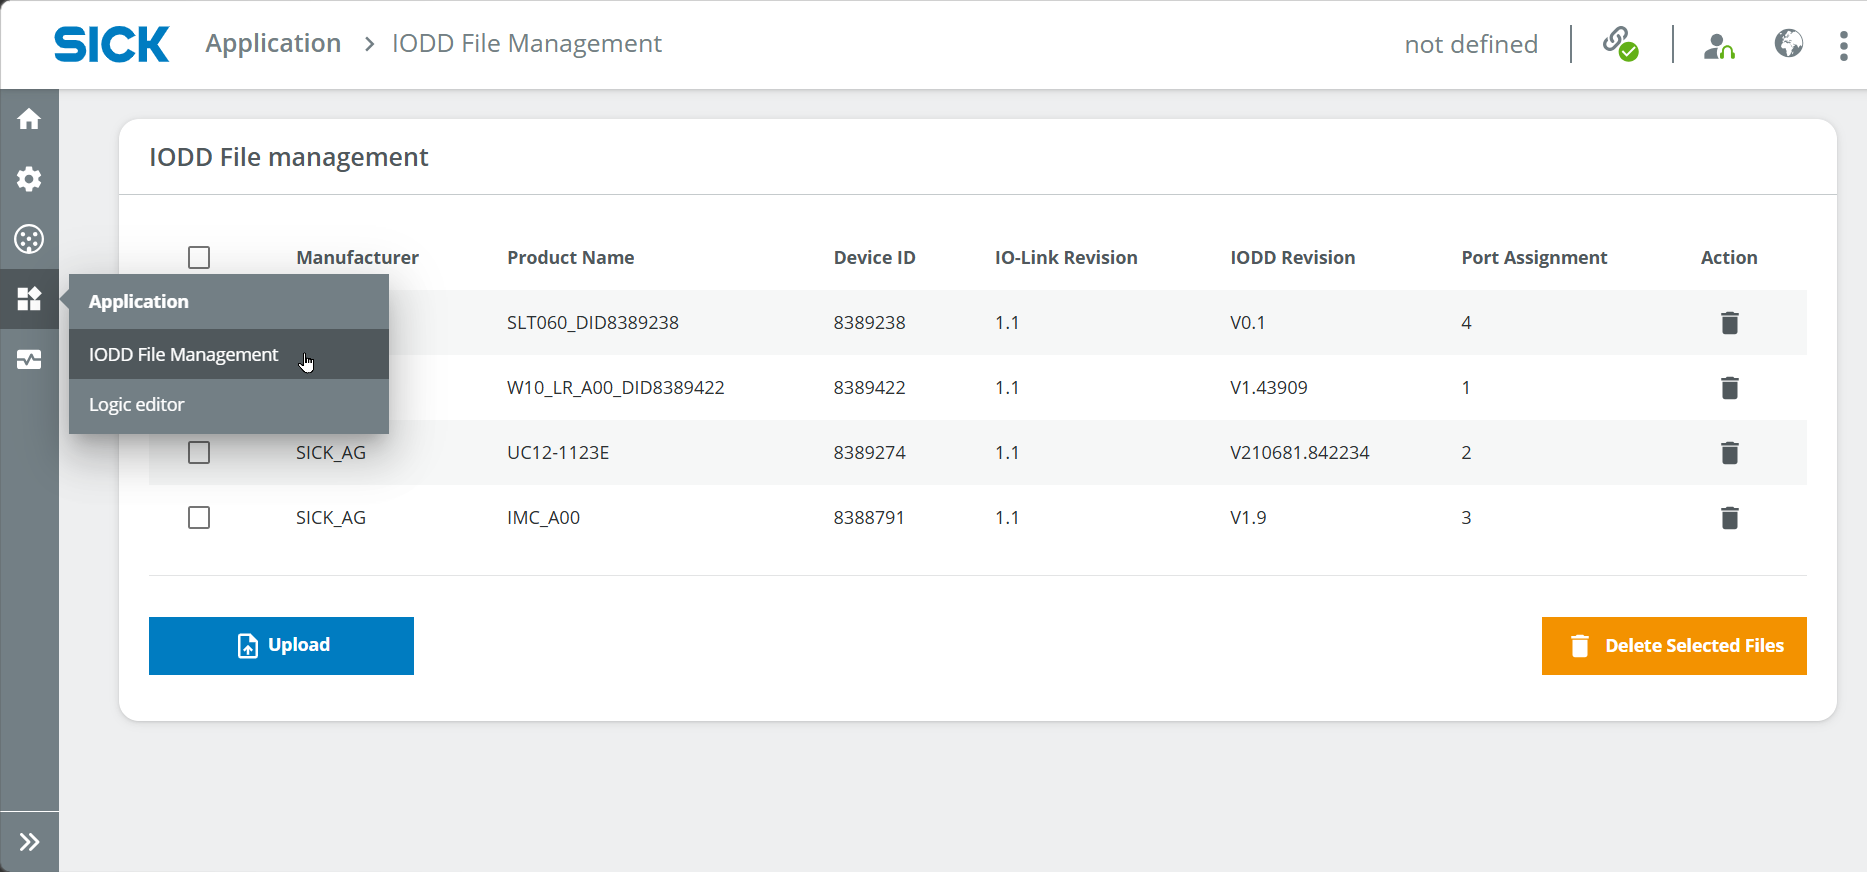1867x872 pixels.
Task: Expand the sidebar with double-chevron icon
Action: coord(29,842)
